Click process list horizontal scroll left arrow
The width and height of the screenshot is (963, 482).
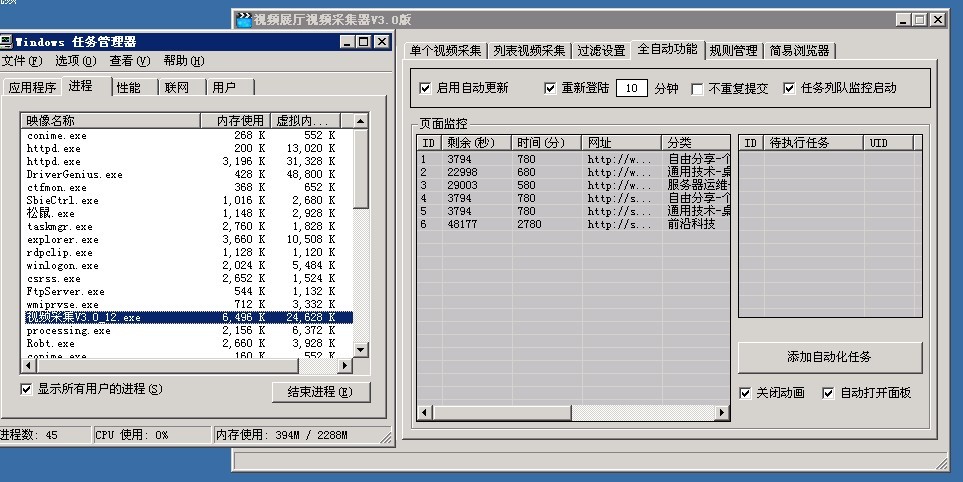click(28, 366)
